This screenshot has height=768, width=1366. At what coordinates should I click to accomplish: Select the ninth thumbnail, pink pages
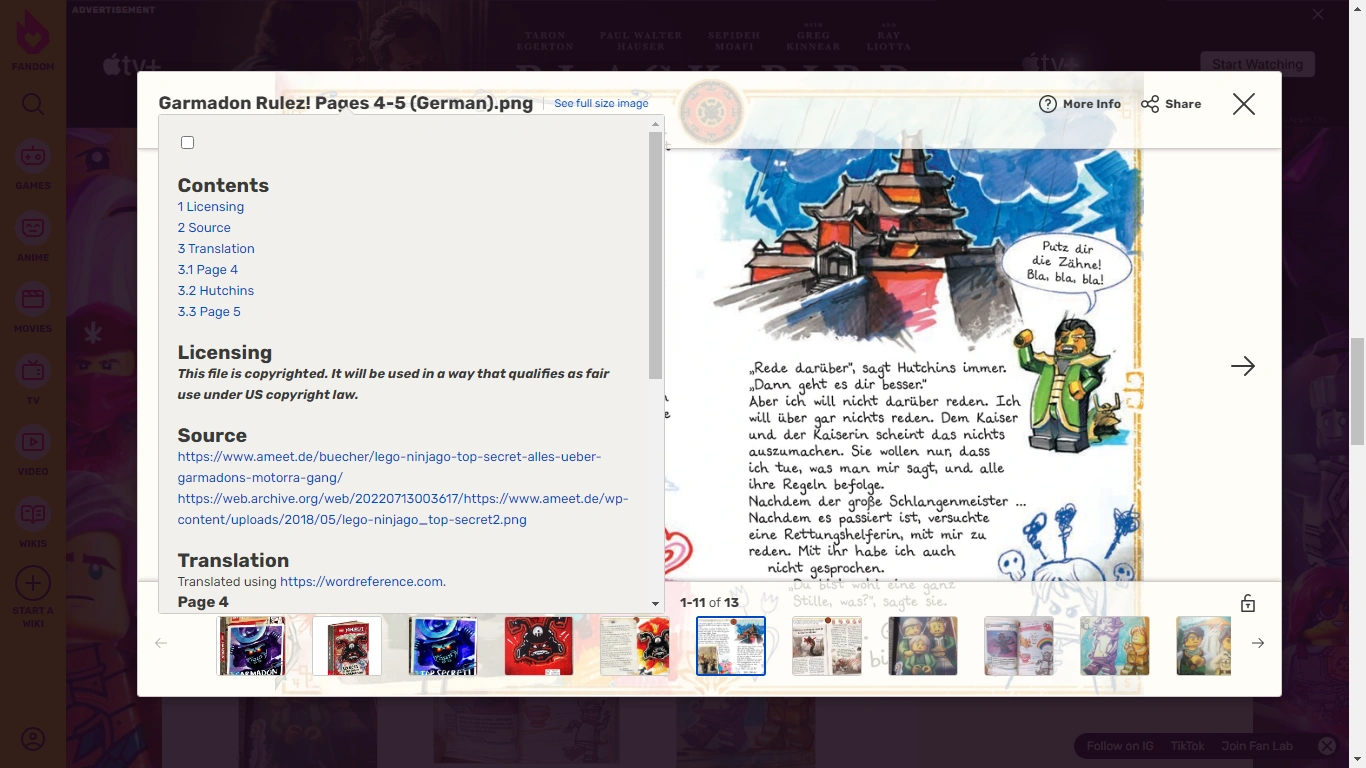click(x=1019, y=646)
